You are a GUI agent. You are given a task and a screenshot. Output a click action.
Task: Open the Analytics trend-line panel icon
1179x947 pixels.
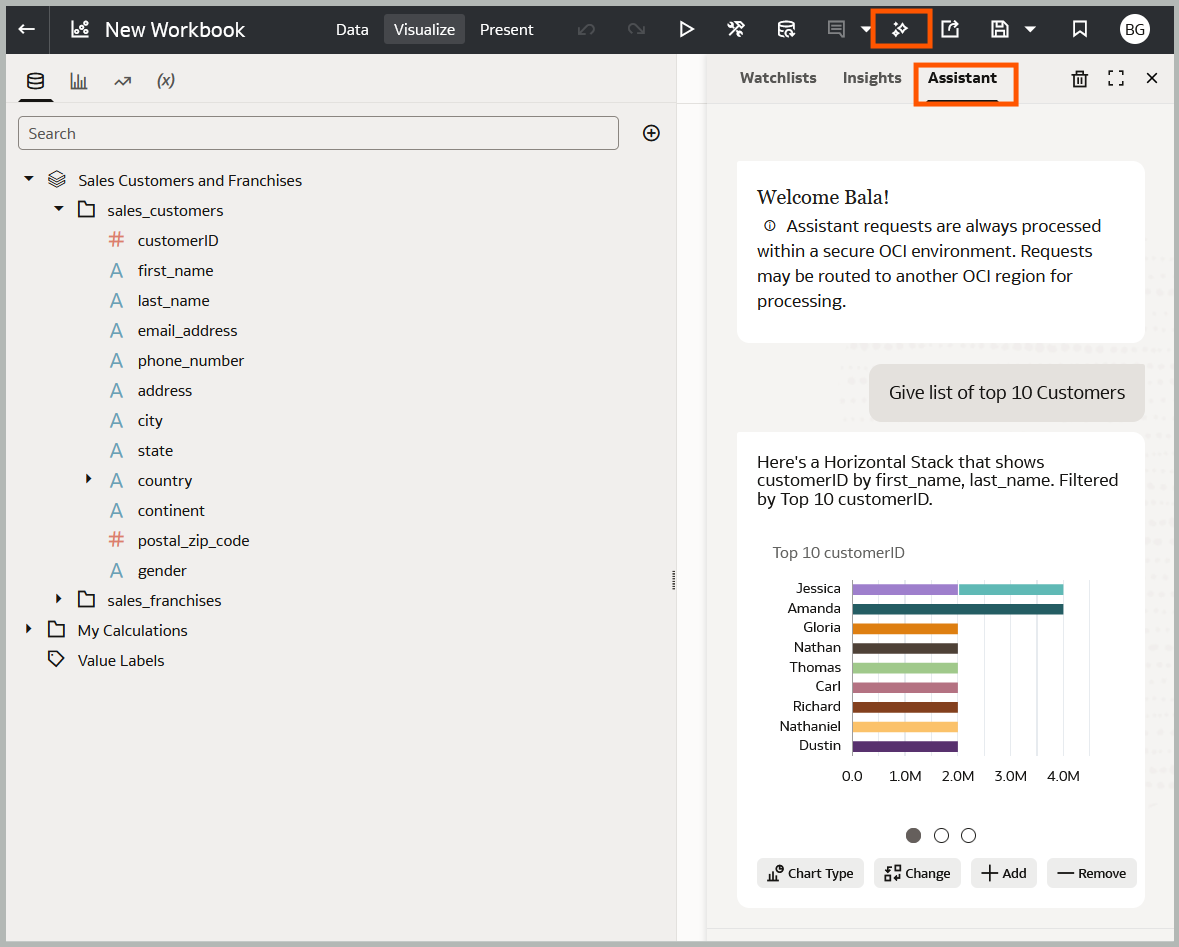click(x=122, y=80)
